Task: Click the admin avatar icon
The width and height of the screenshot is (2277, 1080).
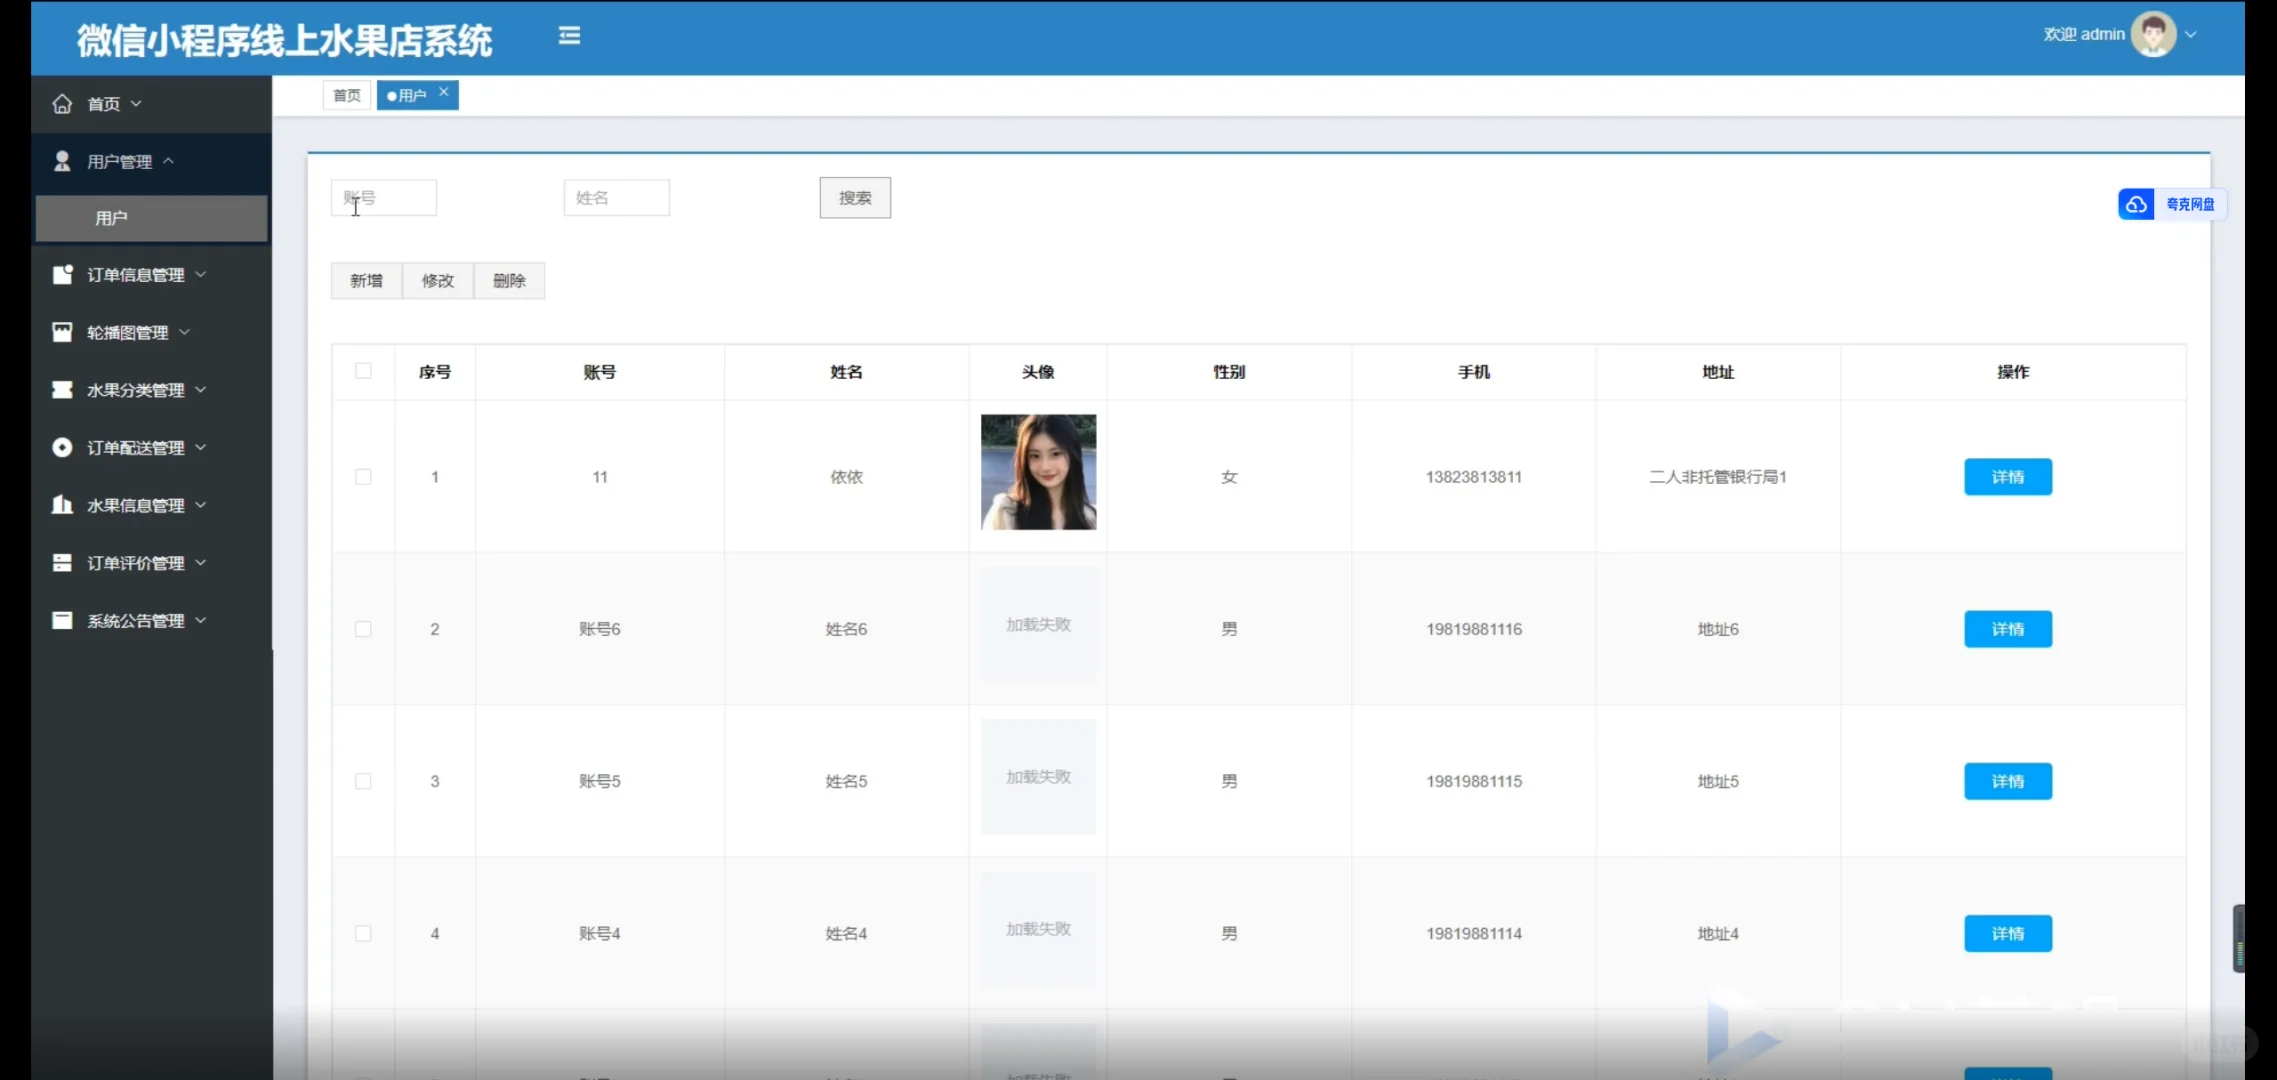Action: pyautogui.click(x=2152, y=34)
